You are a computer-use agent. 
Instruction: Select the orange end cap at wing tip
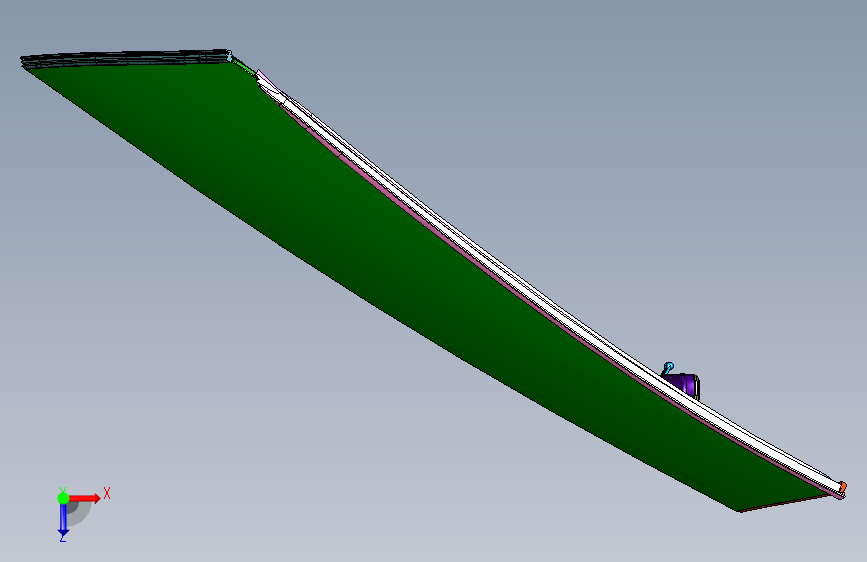[x=842, y=487]
